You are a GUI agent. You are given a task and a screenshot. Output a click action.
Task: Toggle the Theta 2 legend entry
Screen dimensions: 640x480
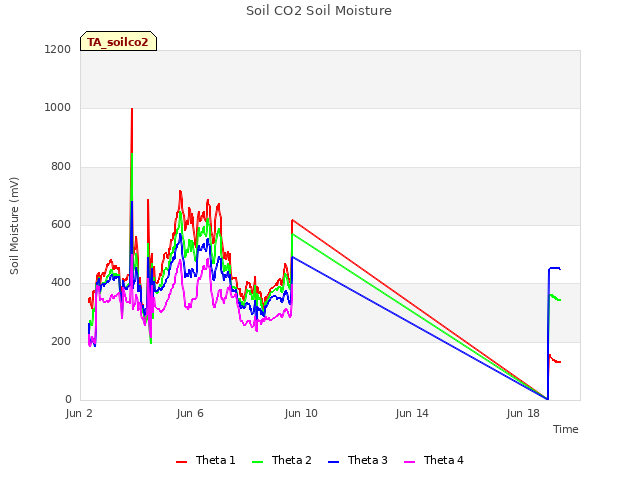[x=282, y=460]
